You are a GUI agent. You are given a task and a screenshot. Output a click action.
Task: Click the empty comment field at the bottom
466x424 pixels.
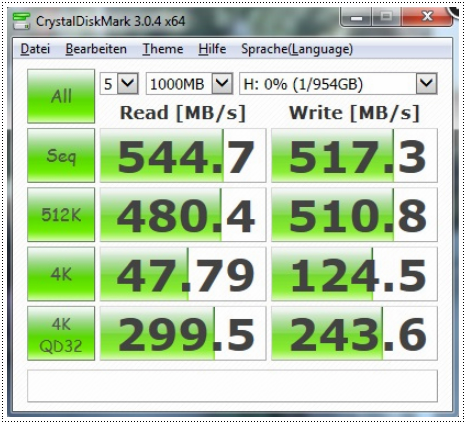coord(232,386)
